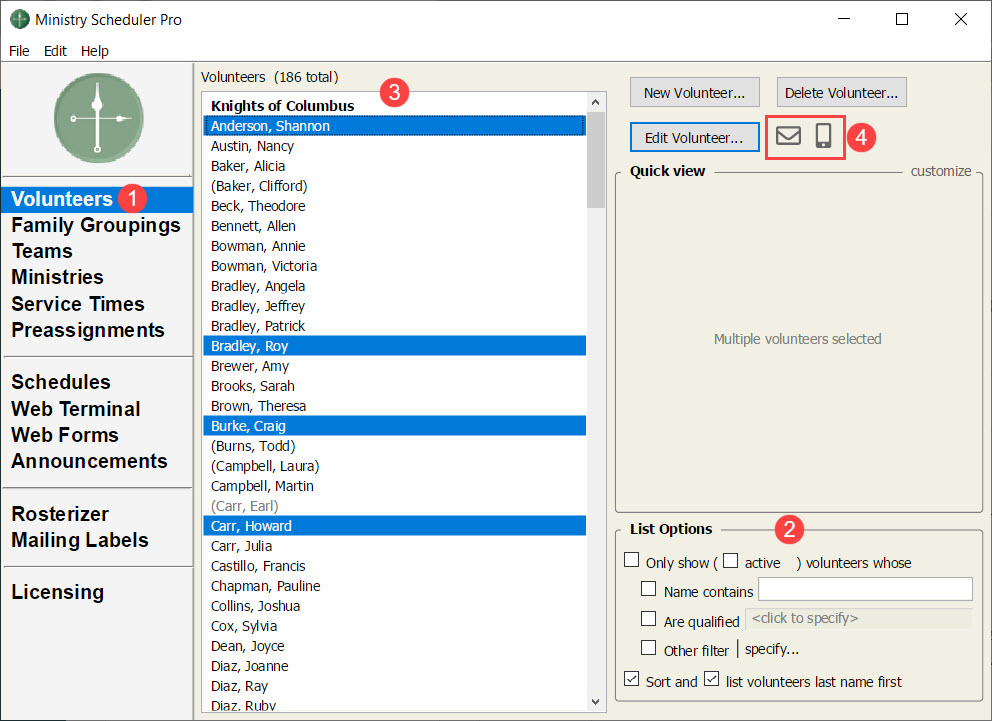The image size is (992, 721).
Task: Click the New Volunteer button
Action: (x=694, y=93)
